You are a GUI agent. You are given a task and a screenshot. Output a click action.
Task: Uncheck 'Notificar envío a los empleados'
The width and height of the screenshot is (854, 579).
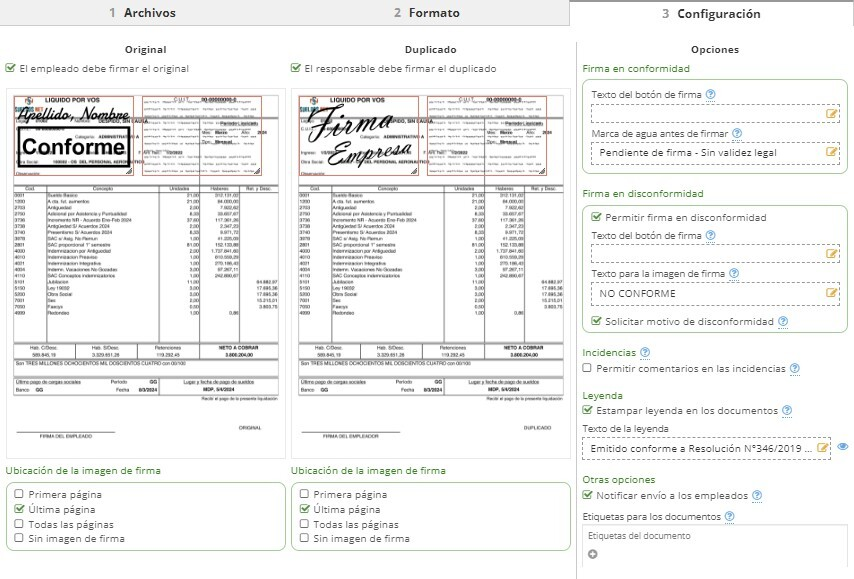(587, 495)
